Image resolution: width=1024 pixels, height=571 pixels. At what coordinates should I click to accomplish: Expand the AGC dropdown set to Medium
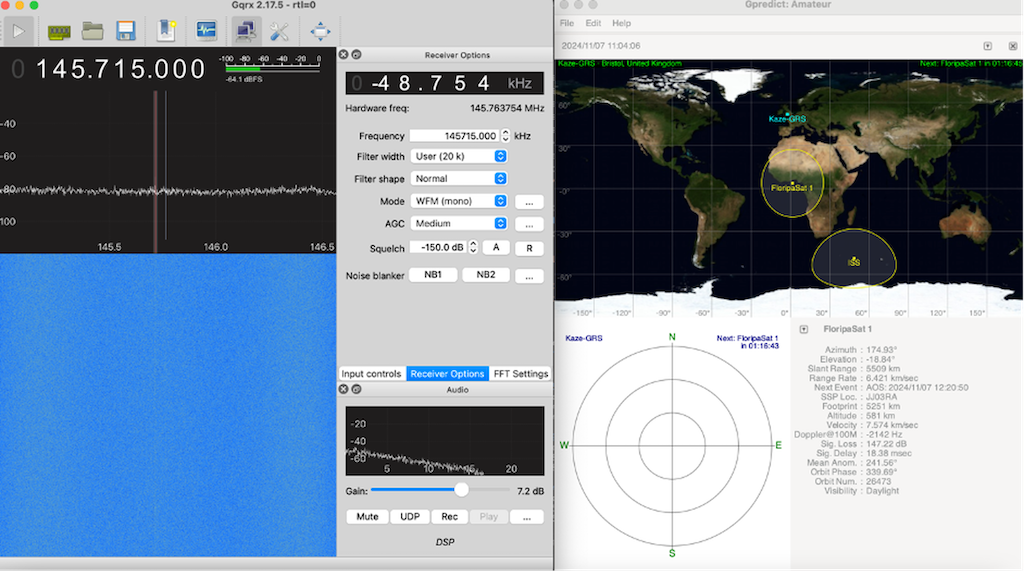(459, 224)
